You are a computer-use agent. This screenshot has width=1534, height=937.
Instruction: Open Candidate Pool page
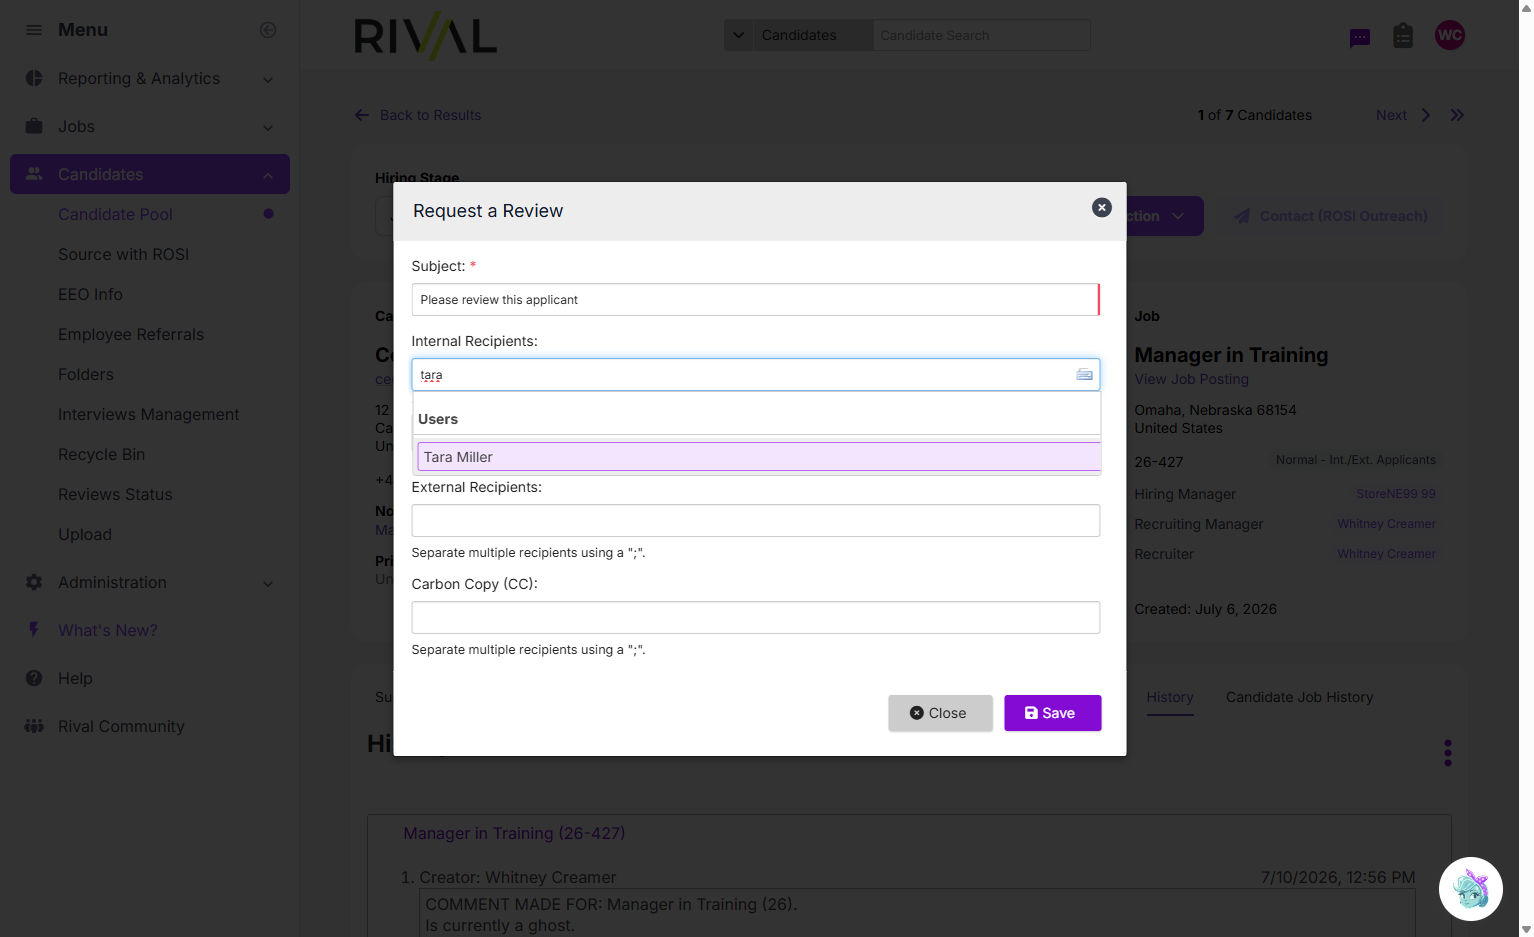pyautogui.click(x=115, y=214)
